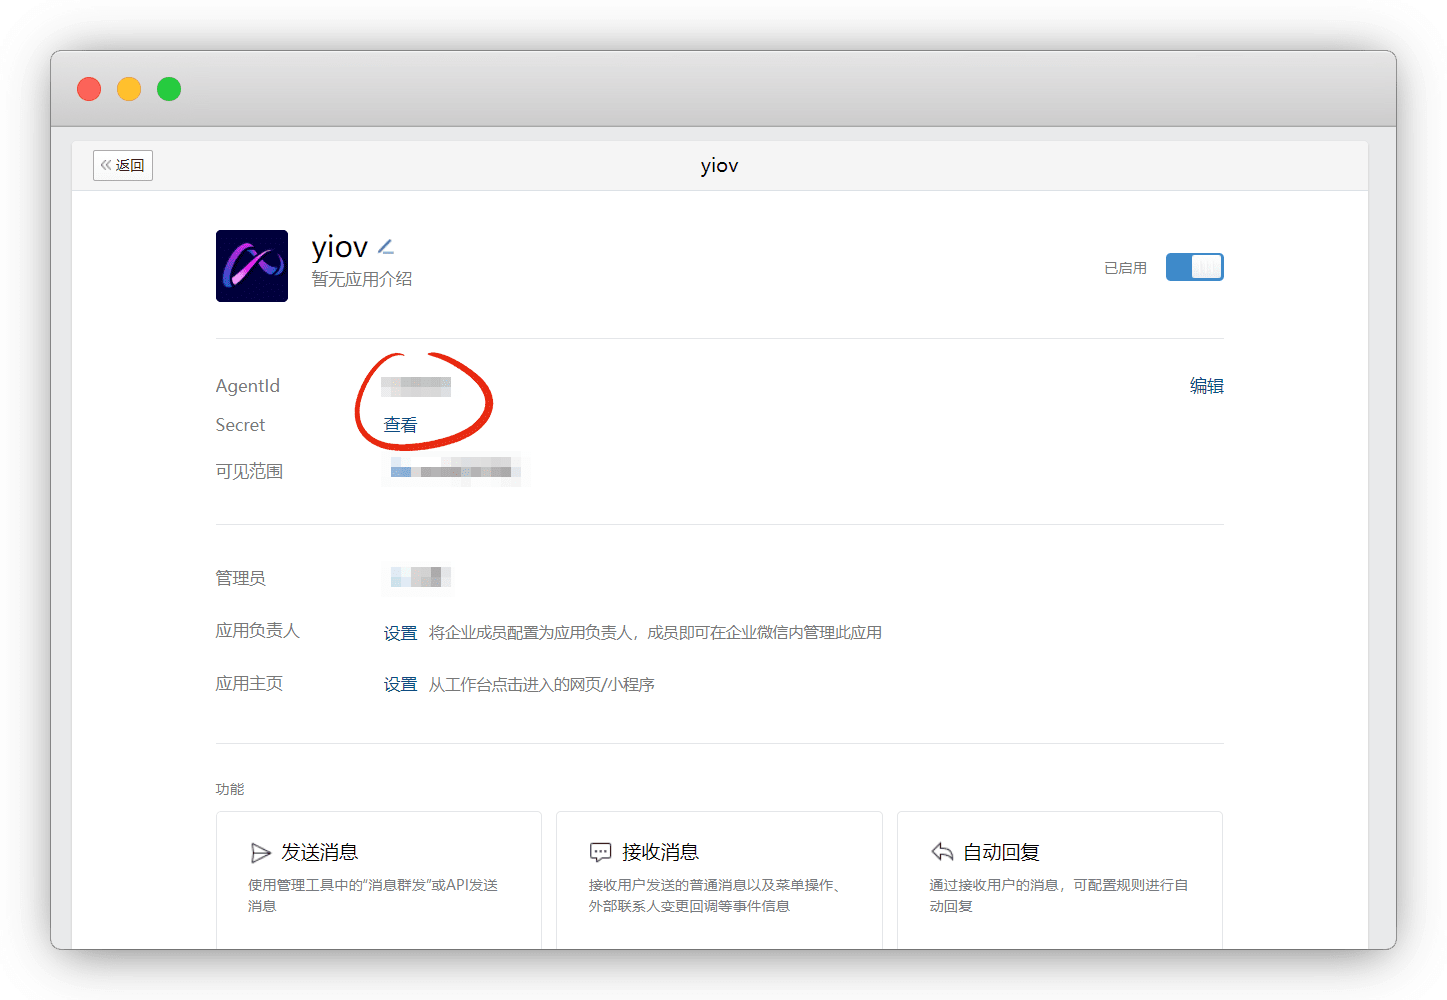Open the 接收消息 feature card

[719, 878]
